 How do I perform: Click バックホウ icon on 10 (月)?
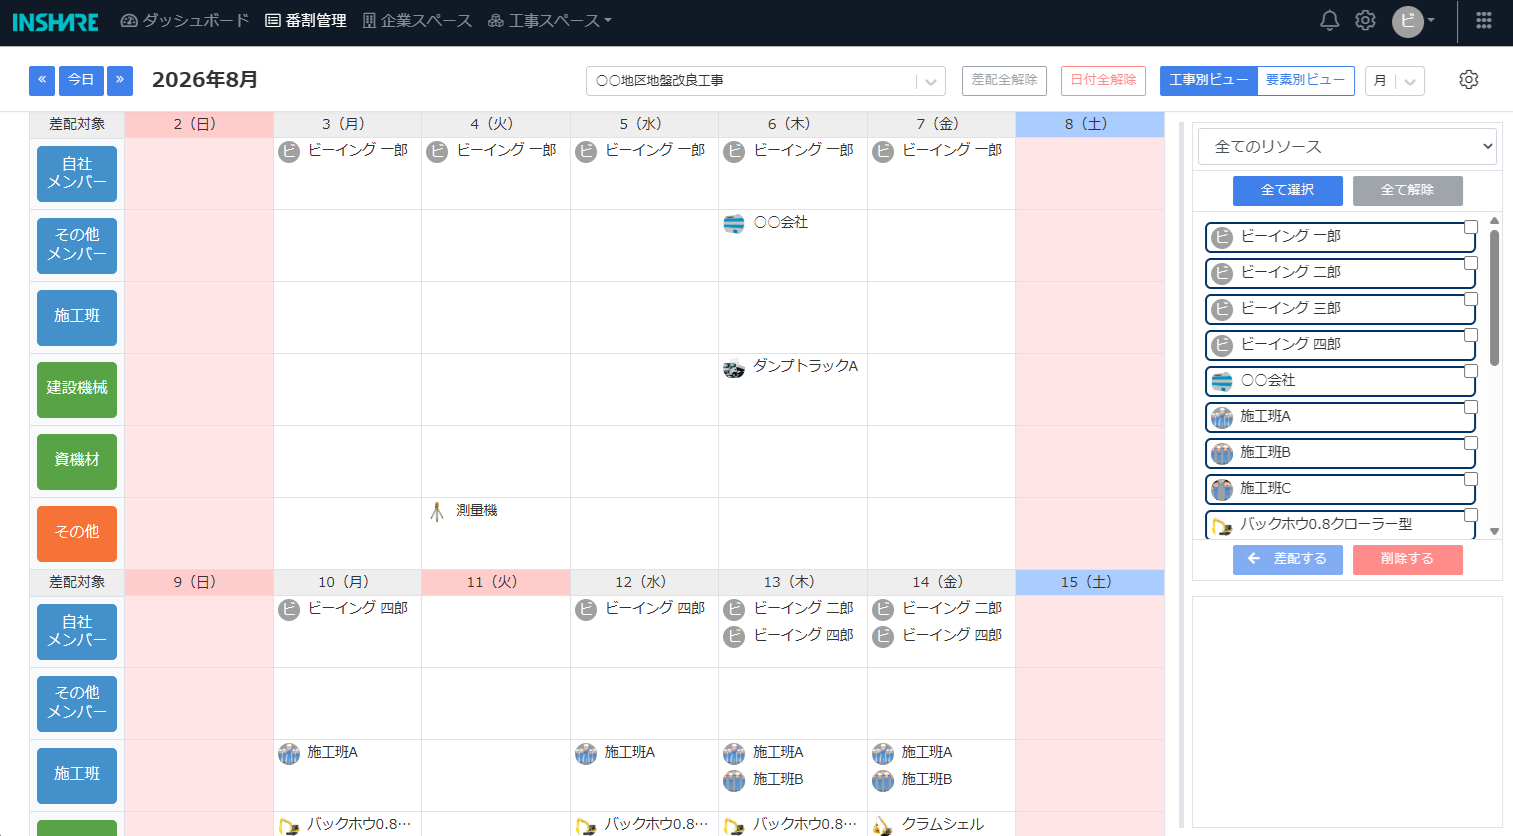pos(289,826)
